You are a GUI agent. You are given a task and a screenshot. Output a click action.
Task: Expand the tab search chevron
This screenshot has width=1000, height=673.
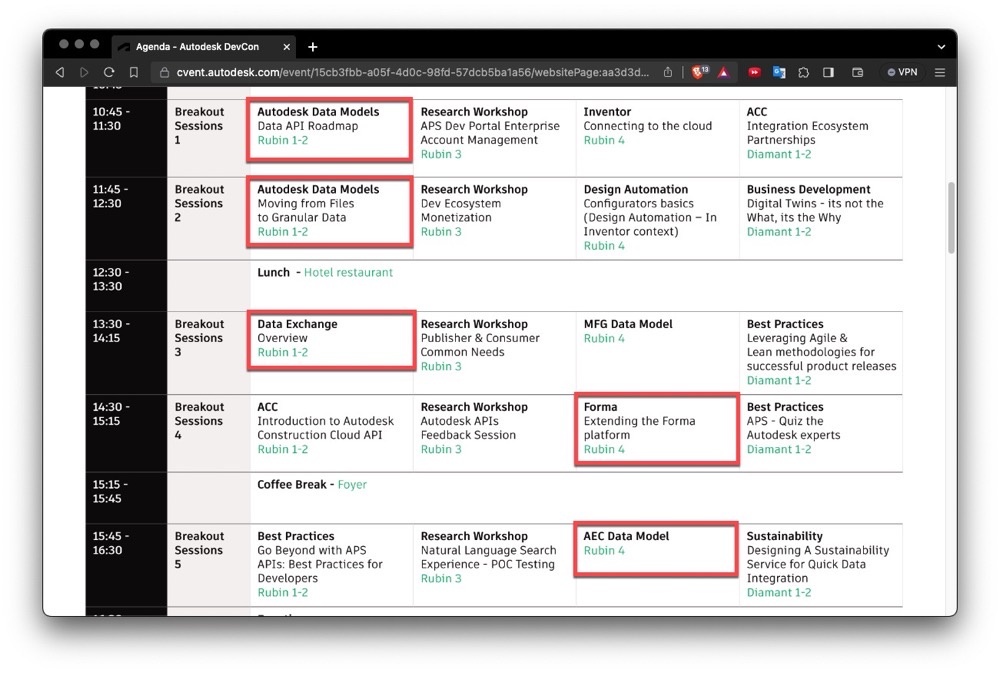click(x=941, y=46)
